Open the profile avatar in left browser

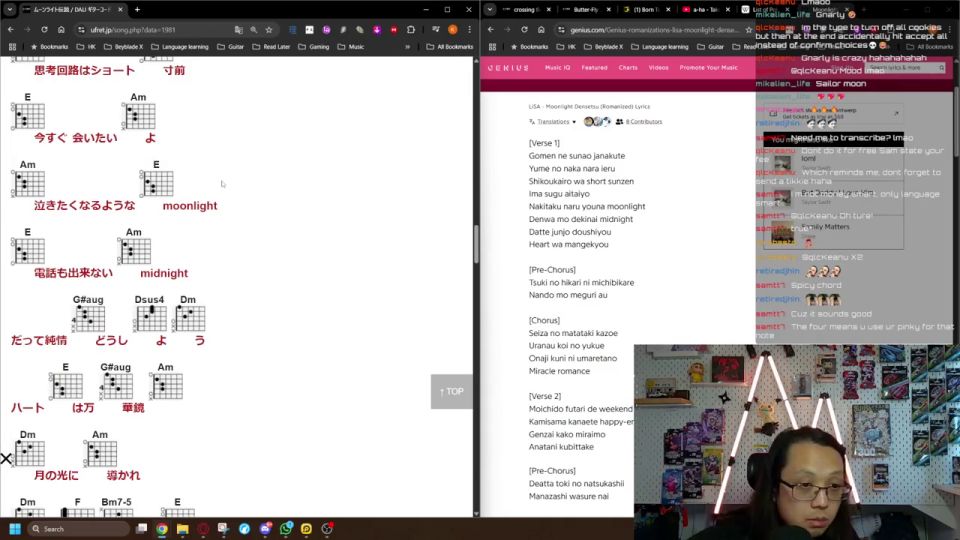point(452,29)
